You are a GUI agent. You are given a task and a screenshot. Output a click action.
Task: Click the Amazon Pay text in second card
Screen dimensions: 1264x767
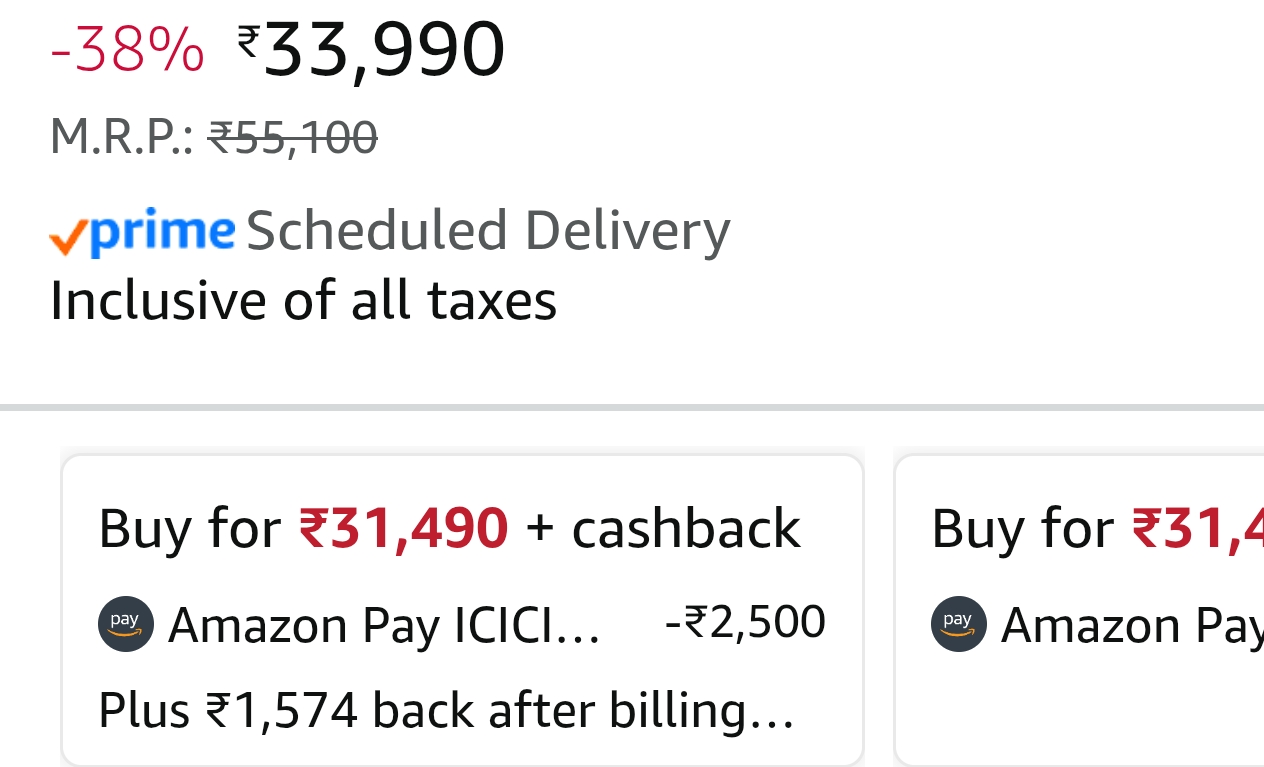[x=1130, y=626]
